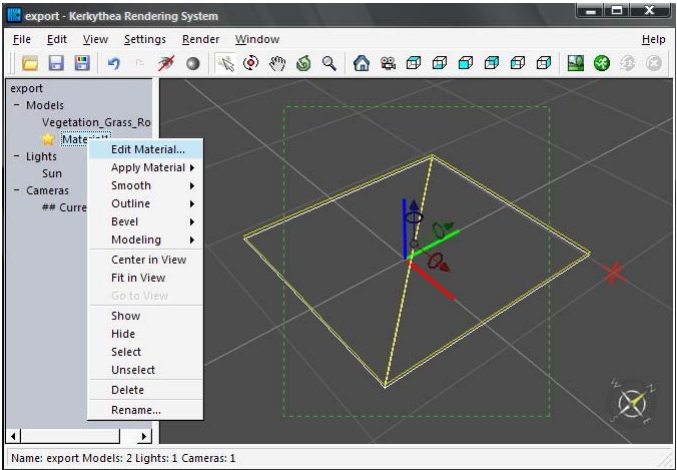Open the File menu
This screenshot has height=470, width=677.
(22, 39)
